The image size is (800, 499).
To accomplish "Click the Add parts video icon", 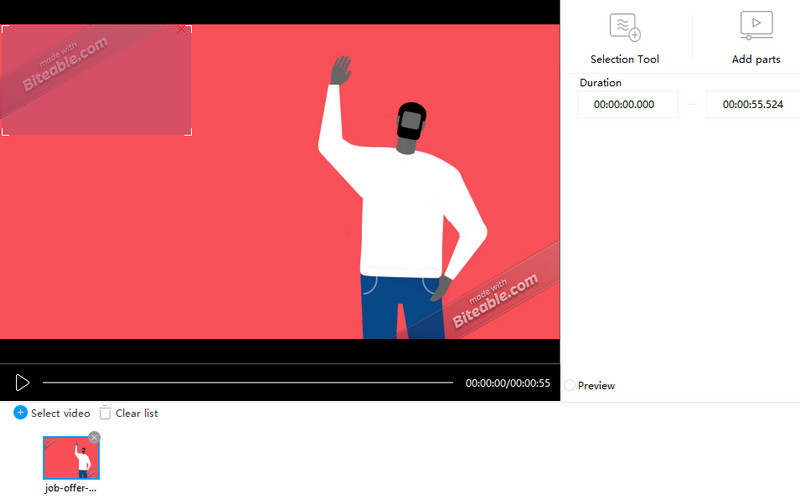I will [755, 26].
